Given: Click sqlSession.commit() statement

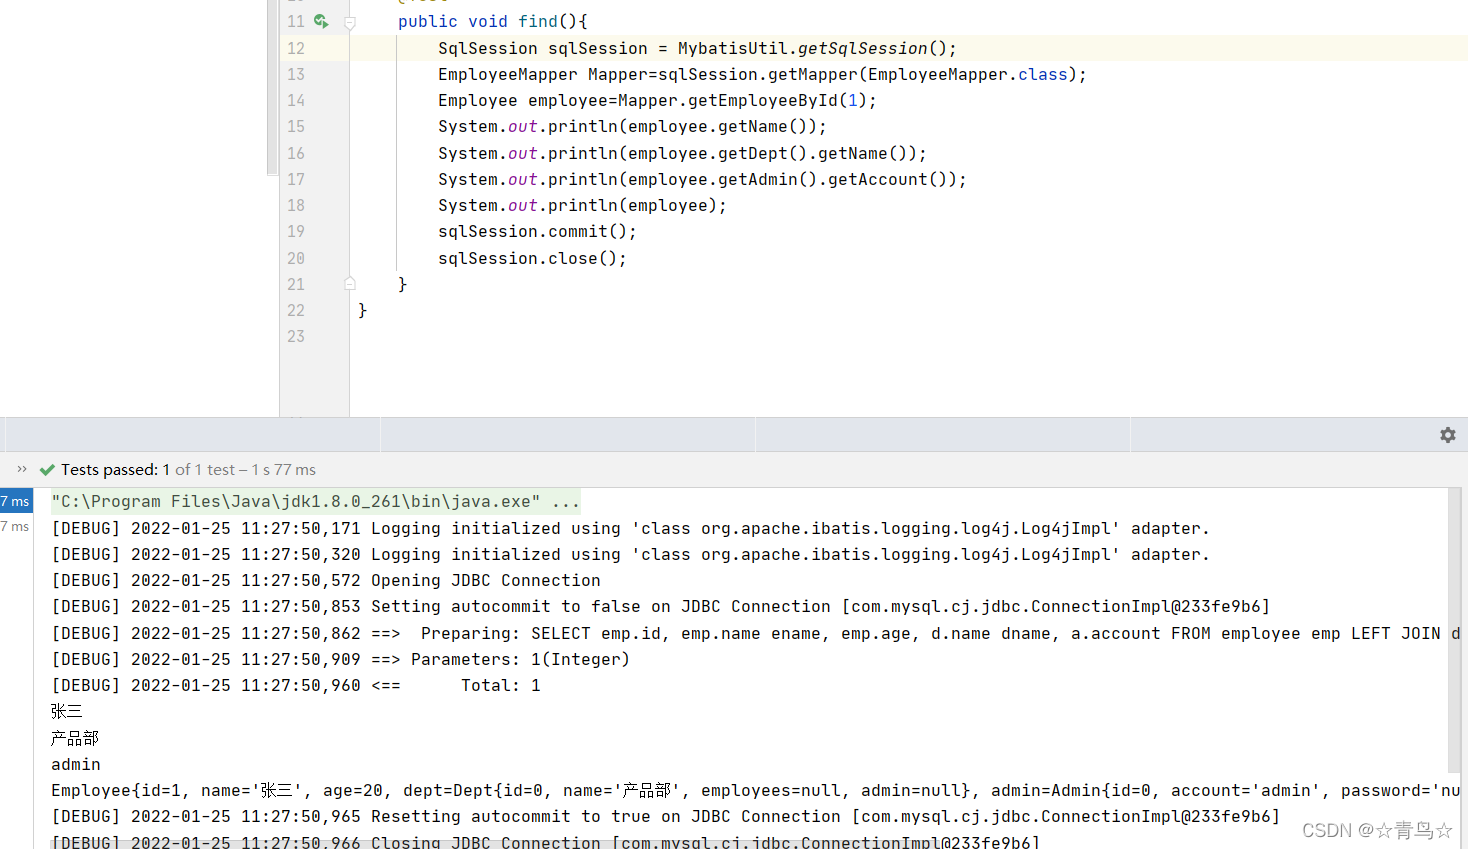Looking at the screenshot, I should click(x=537, y=231).
